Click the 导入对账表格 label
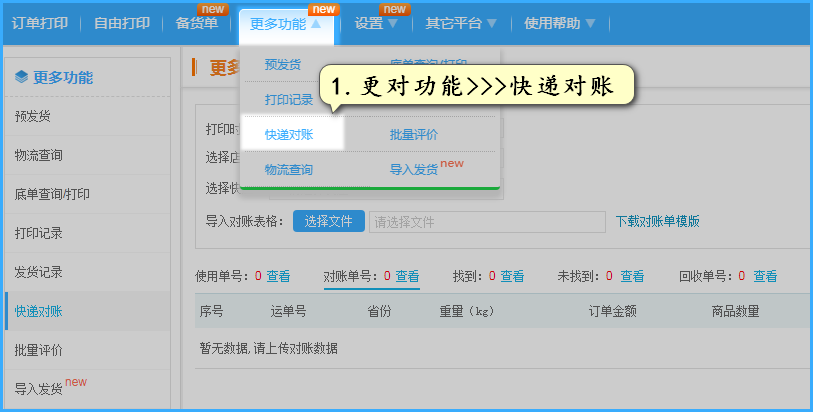The width and height of the screenshot is (813, 412). (245, 222)
